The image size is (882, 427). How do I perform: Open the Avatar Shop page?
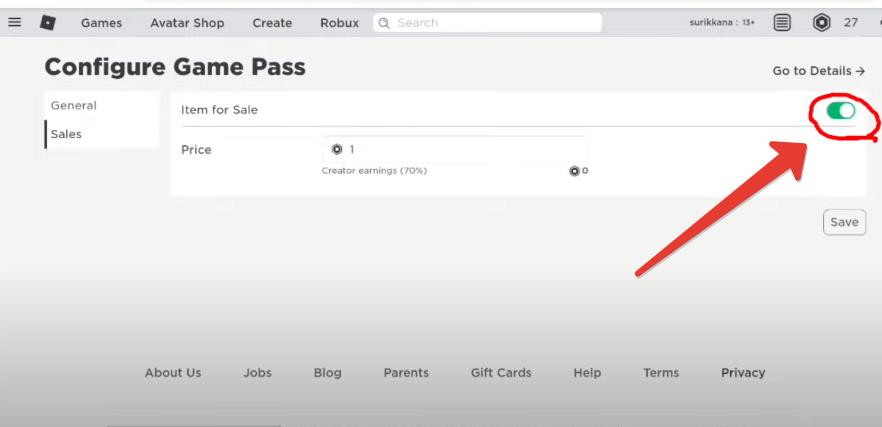pos(187,23)
